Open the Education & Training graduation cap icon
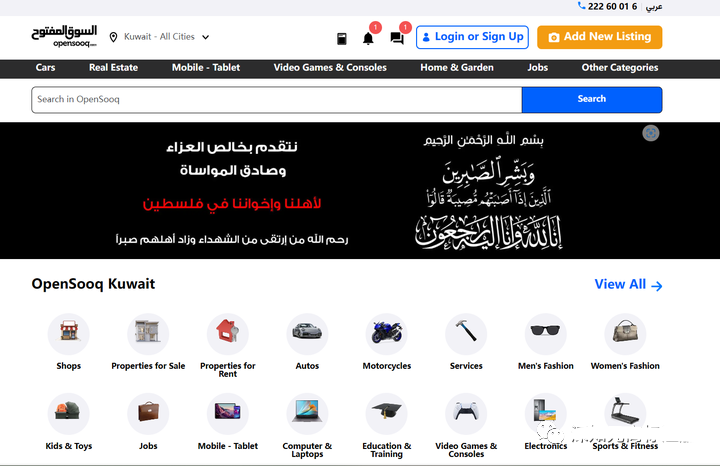The height and width of the screenshot is (466, 720). [387, 414]
